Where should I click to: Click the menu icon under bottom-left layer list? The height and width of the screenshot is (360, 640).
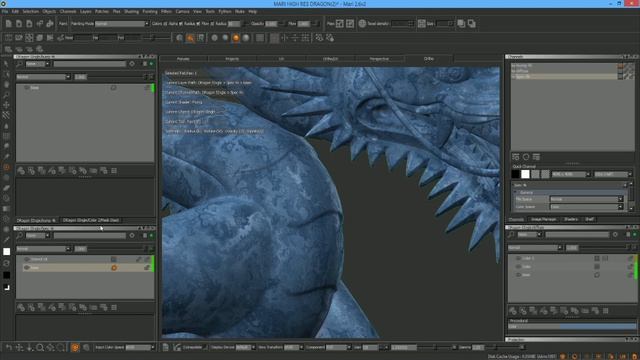114,307
